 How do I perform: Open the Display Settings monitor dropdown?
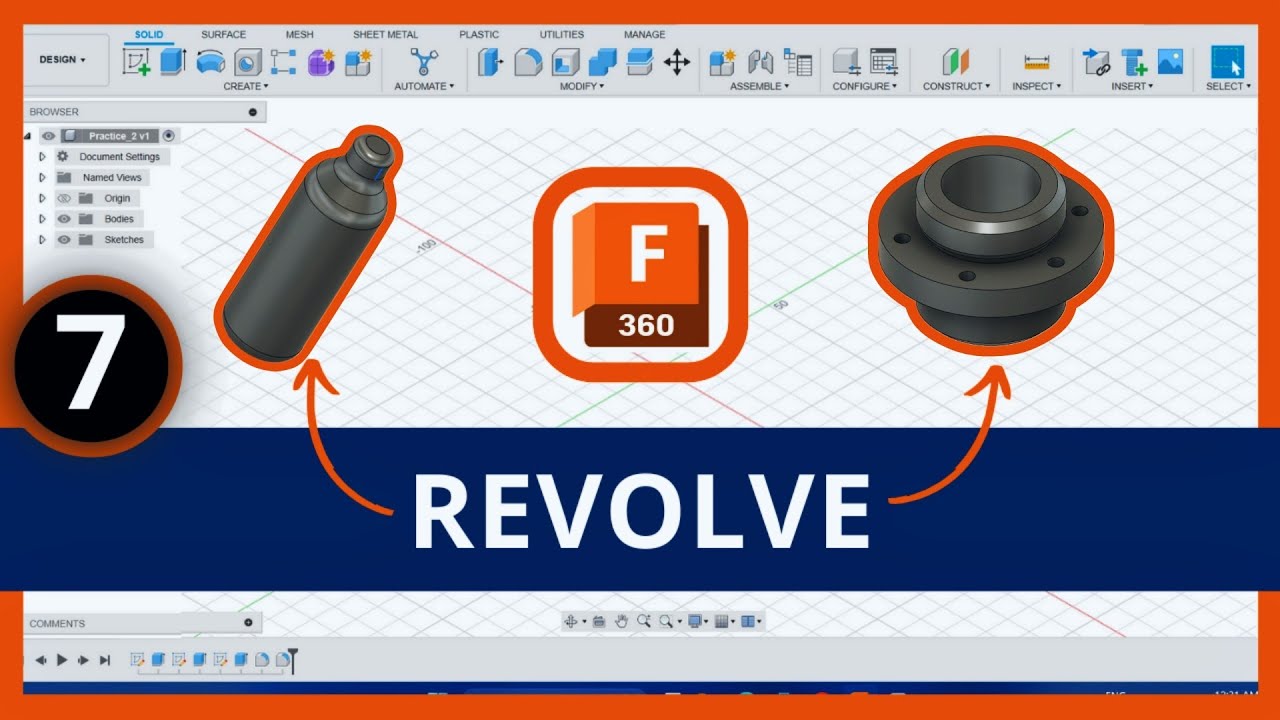click(x=698, y=621)
